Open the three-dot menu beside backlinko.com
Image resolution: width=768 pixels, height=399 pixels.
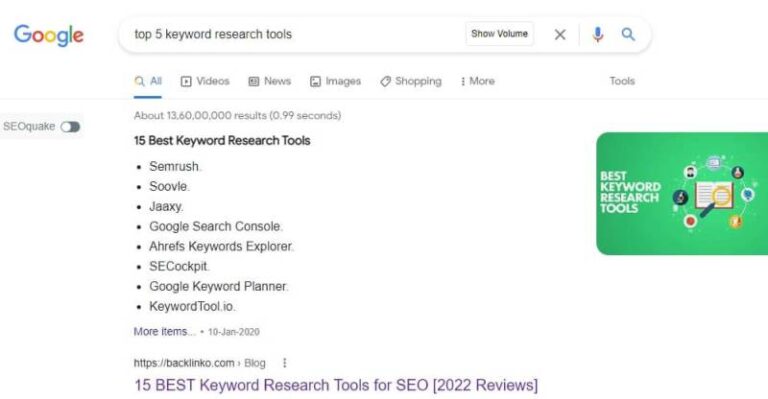coord(285,363)
